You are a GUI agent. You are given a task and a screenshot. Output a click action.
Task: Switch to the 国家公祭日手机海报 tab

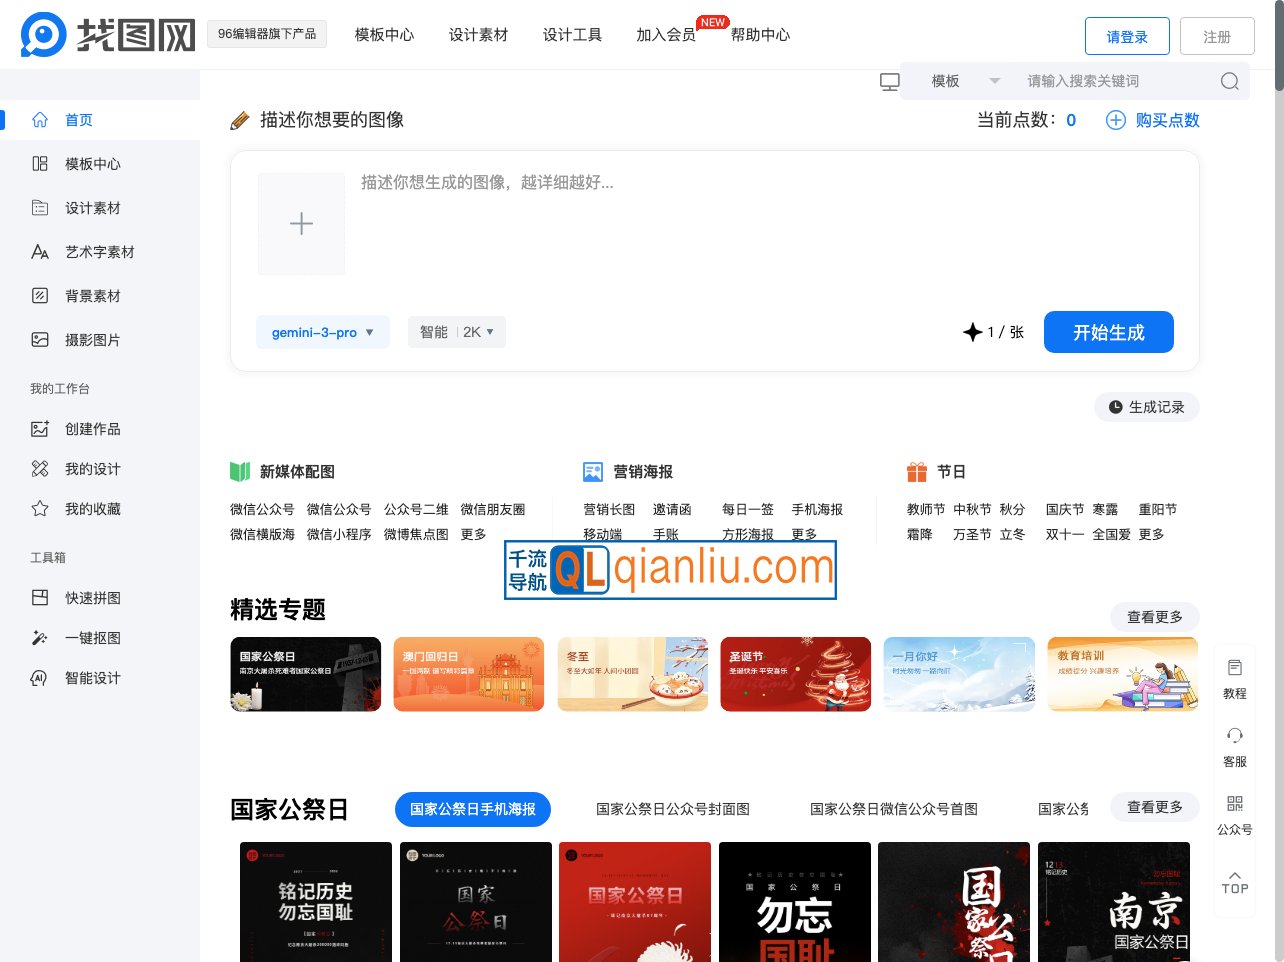click(x=472, y=809)
